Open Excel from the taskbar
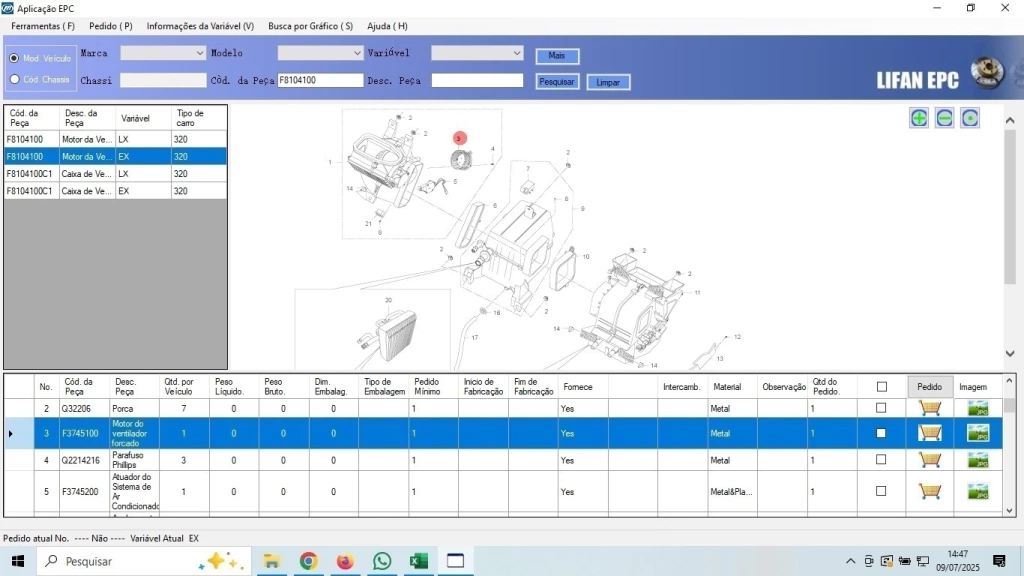Viewport: 1024px width, 576px height. tap(419, 561)
